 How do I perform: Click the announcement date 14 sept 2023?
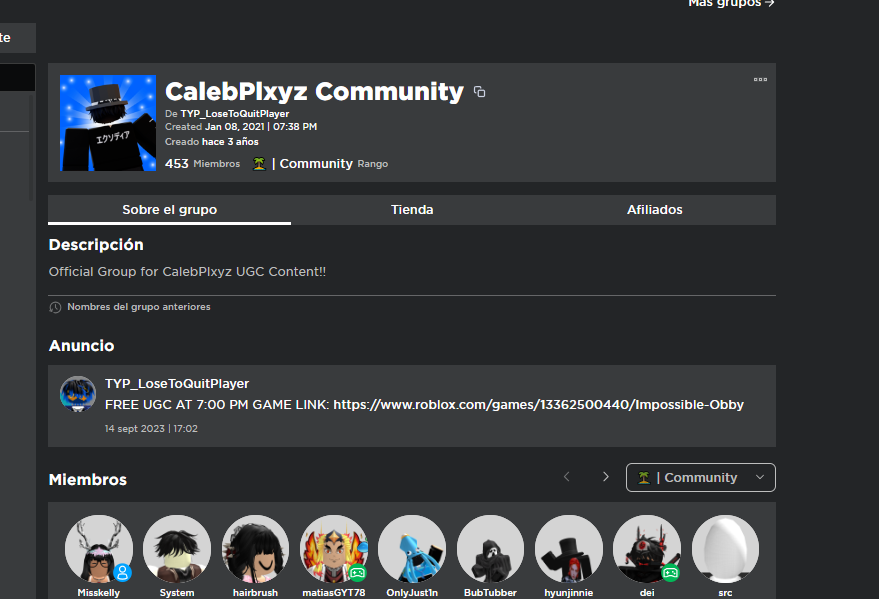coord(151,428)
